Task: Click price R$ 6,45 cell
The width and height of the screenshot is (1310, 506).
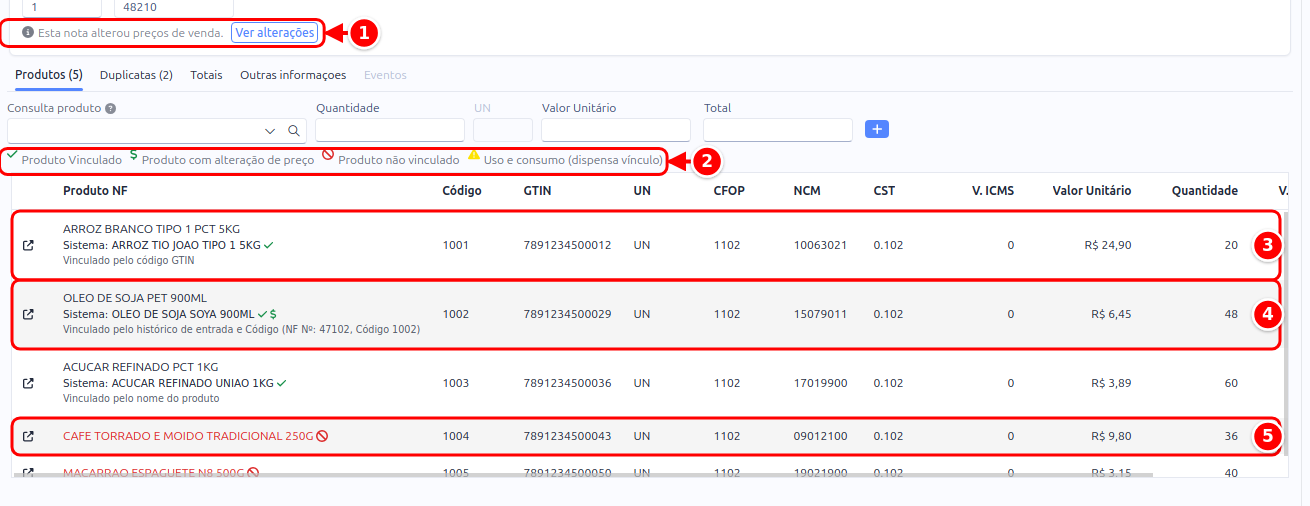Action: [1111, 314]
